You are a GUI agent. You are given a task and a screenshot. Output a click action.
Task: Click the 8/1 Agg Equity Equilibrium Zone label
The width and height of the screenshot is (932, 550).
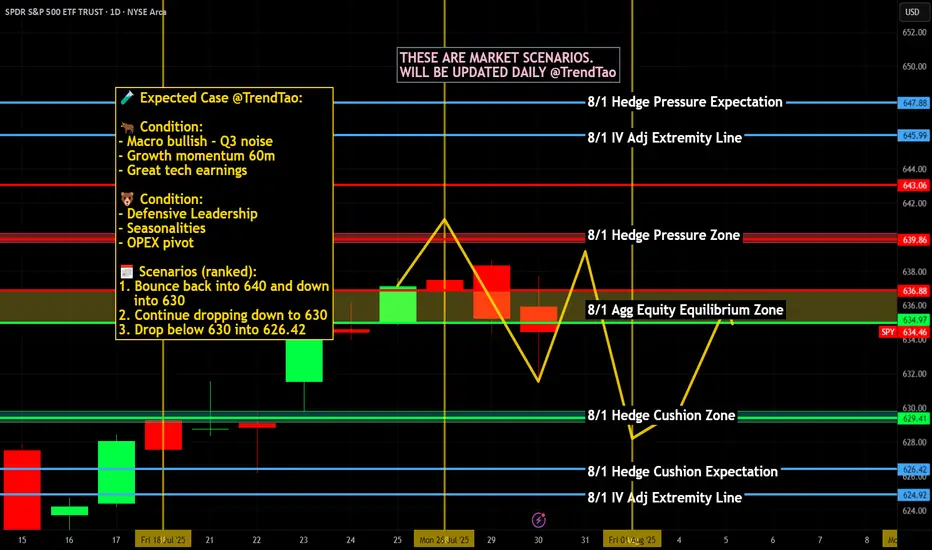point(685,310)
